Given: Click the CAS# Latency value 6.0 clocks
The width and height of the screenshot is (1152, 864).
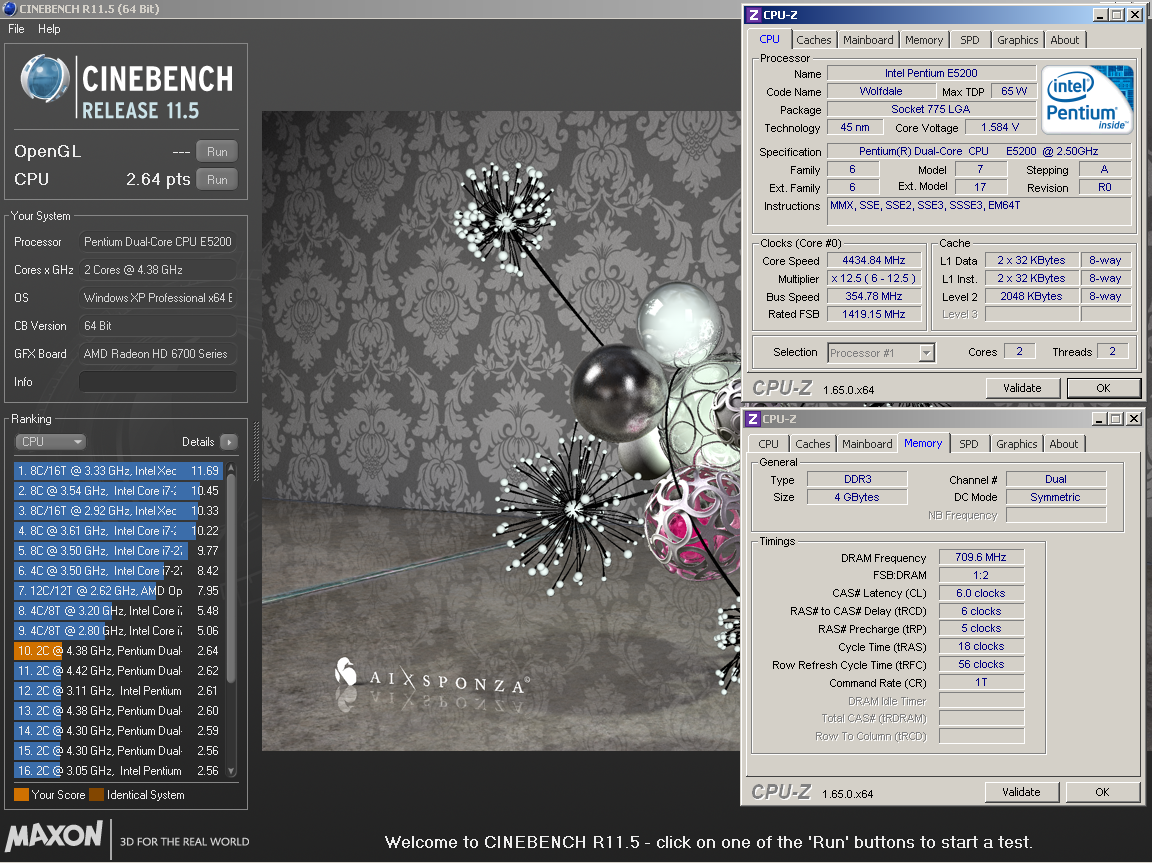Looking at the screenshot, I should (x=981, y=593).
